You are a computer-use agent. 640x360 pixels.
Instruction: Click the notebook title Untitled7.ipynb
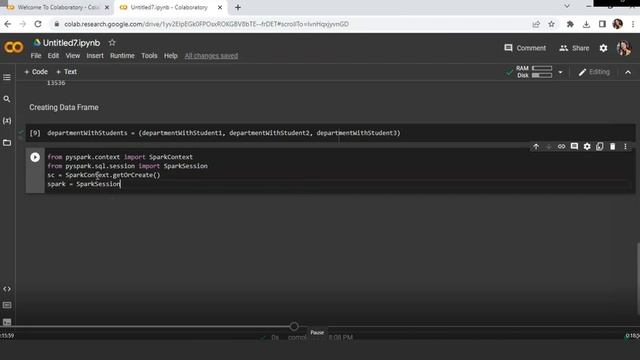click(x=71, y=43)
